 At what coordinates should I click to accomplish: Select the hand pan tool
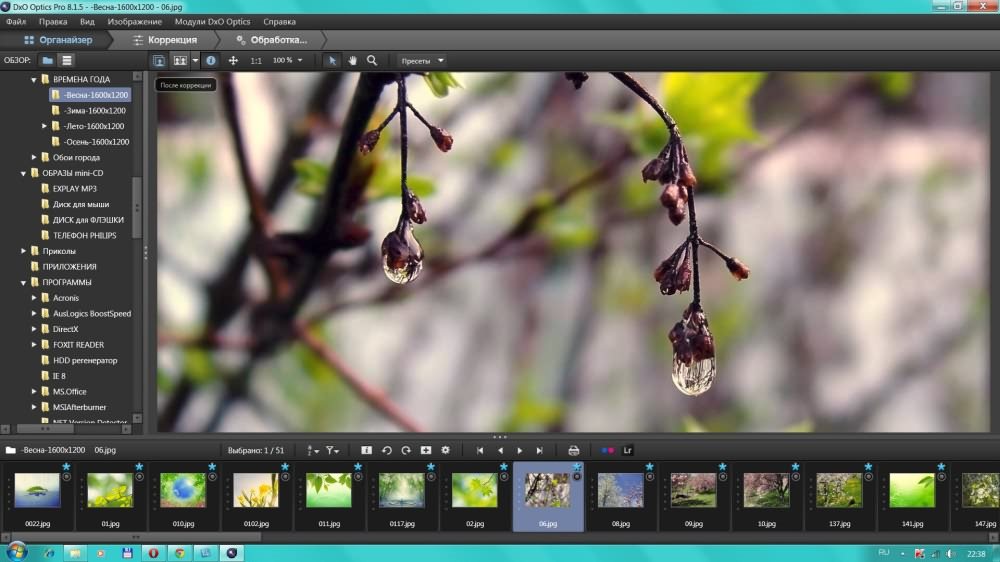(x=353, y=60)
